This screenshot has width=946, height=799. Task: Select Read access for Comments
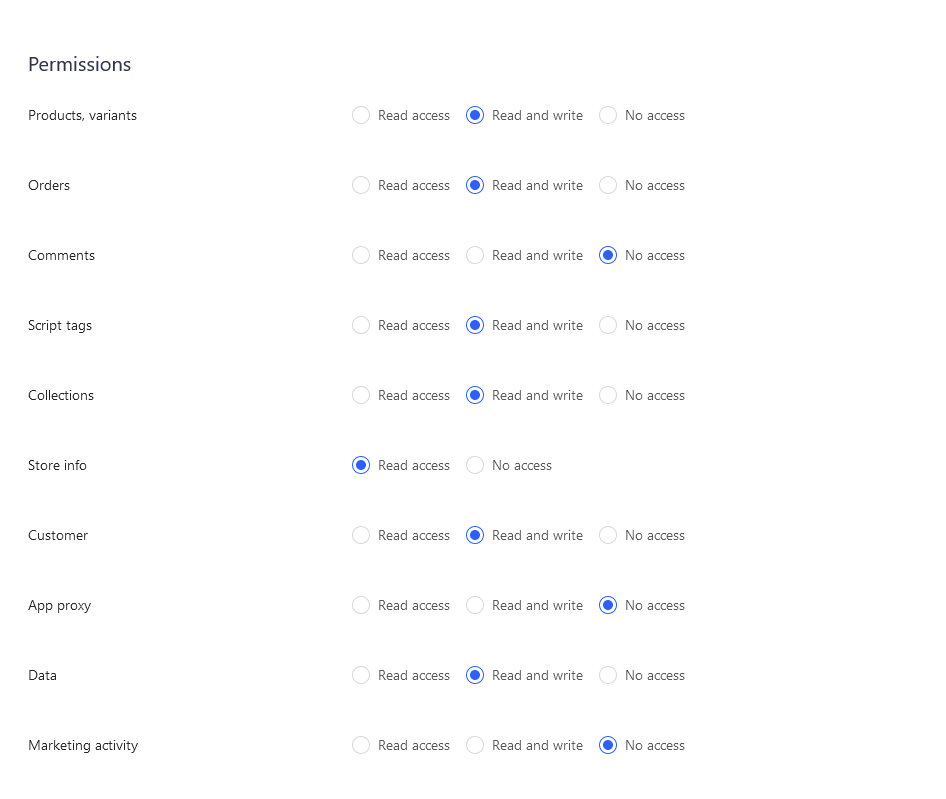[361, 255]
